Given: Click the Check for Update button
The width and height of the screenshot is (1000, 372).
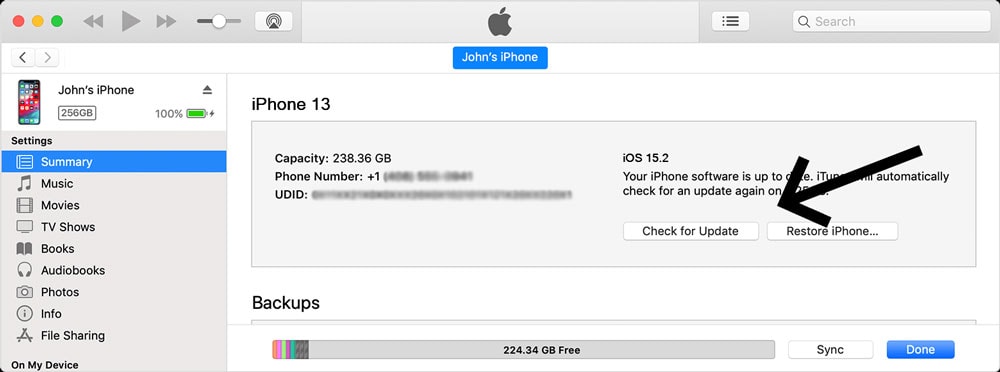Looking at the screenshot, I should [691, 231].
